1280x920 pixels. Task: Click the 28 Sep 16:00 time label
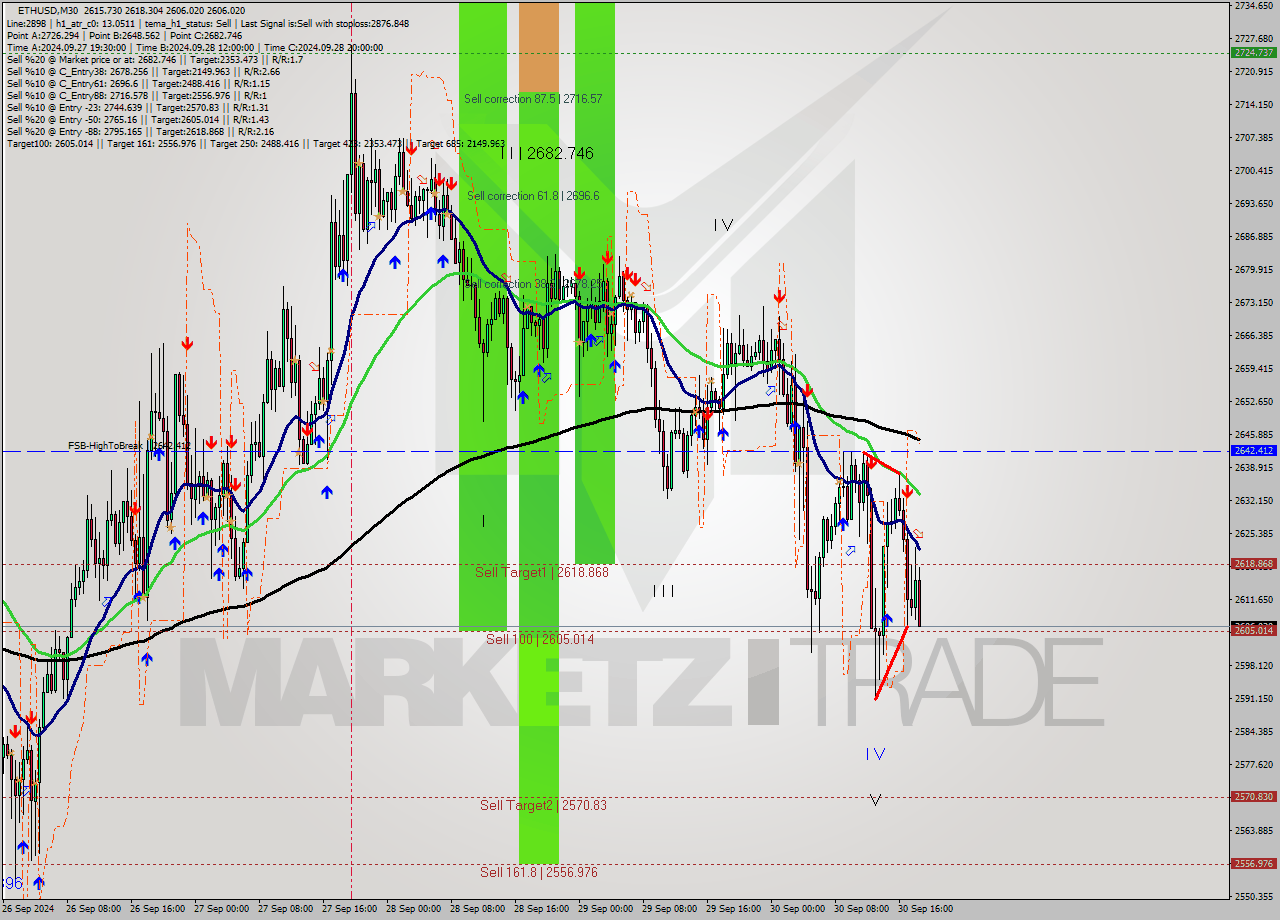tap(543, 909)
